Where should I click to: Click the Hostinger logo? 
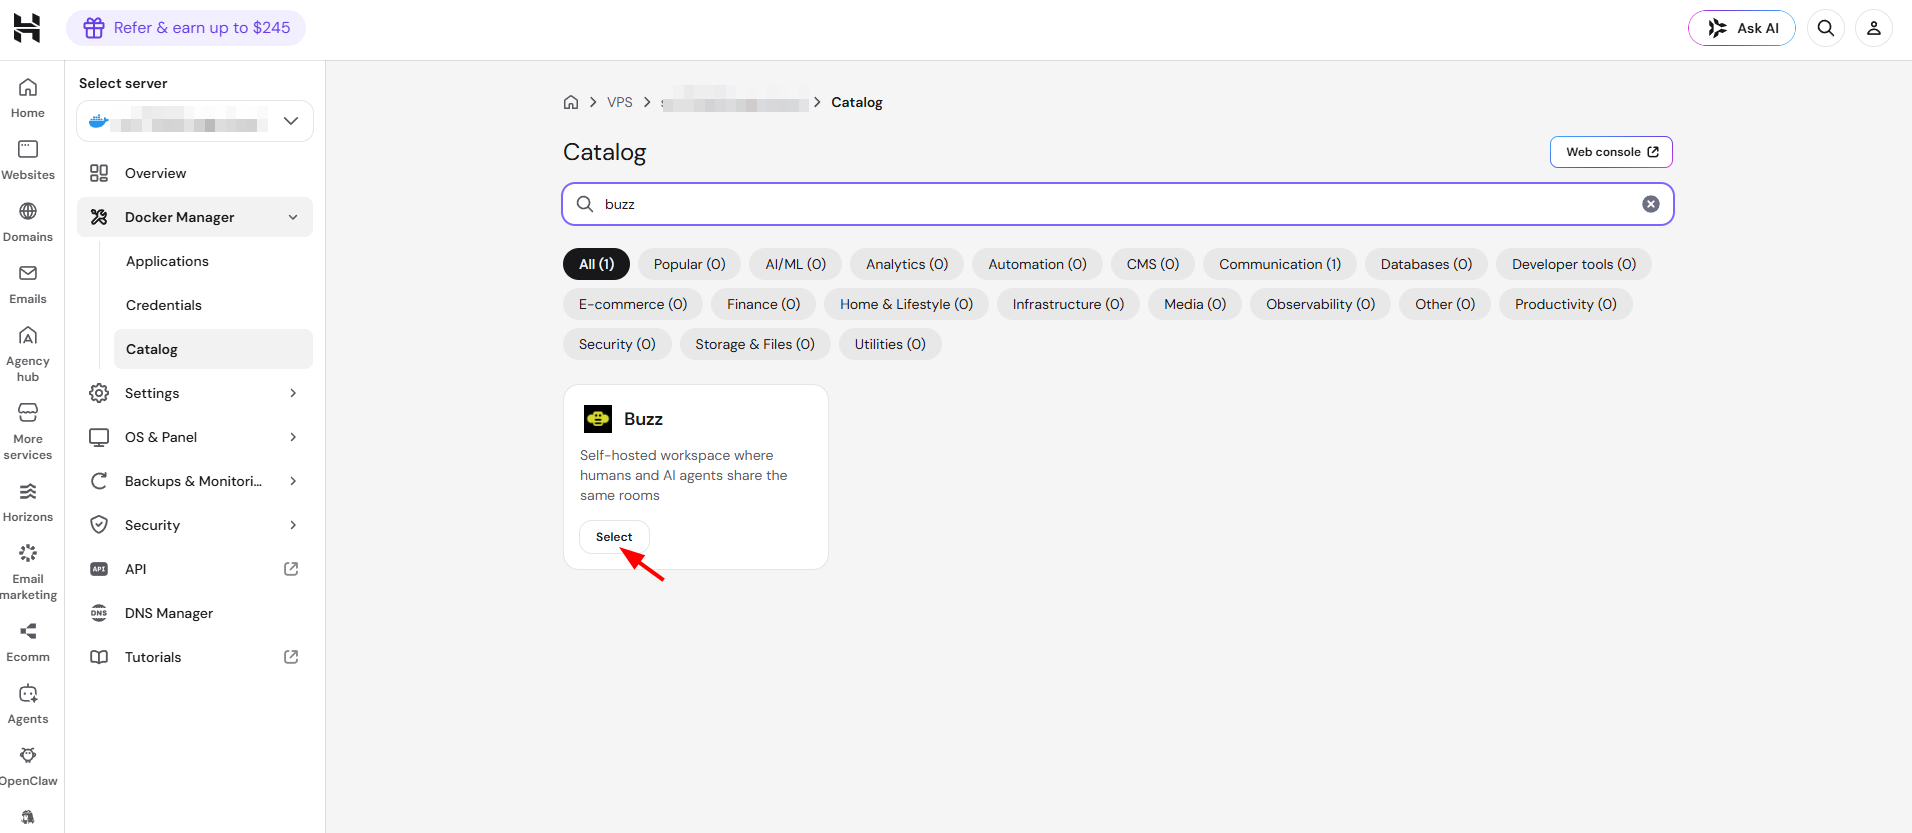click(x=27, y=28)
